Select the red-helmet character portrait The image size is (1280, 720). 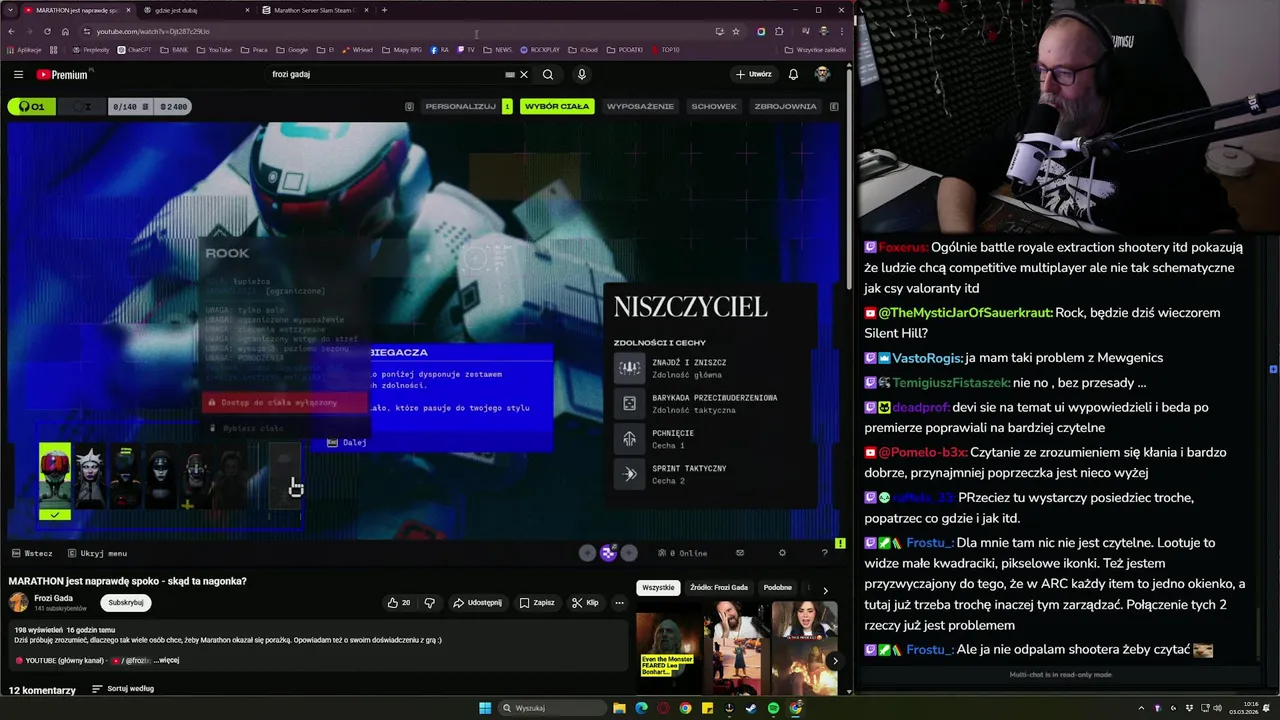(x=55, y=475)
